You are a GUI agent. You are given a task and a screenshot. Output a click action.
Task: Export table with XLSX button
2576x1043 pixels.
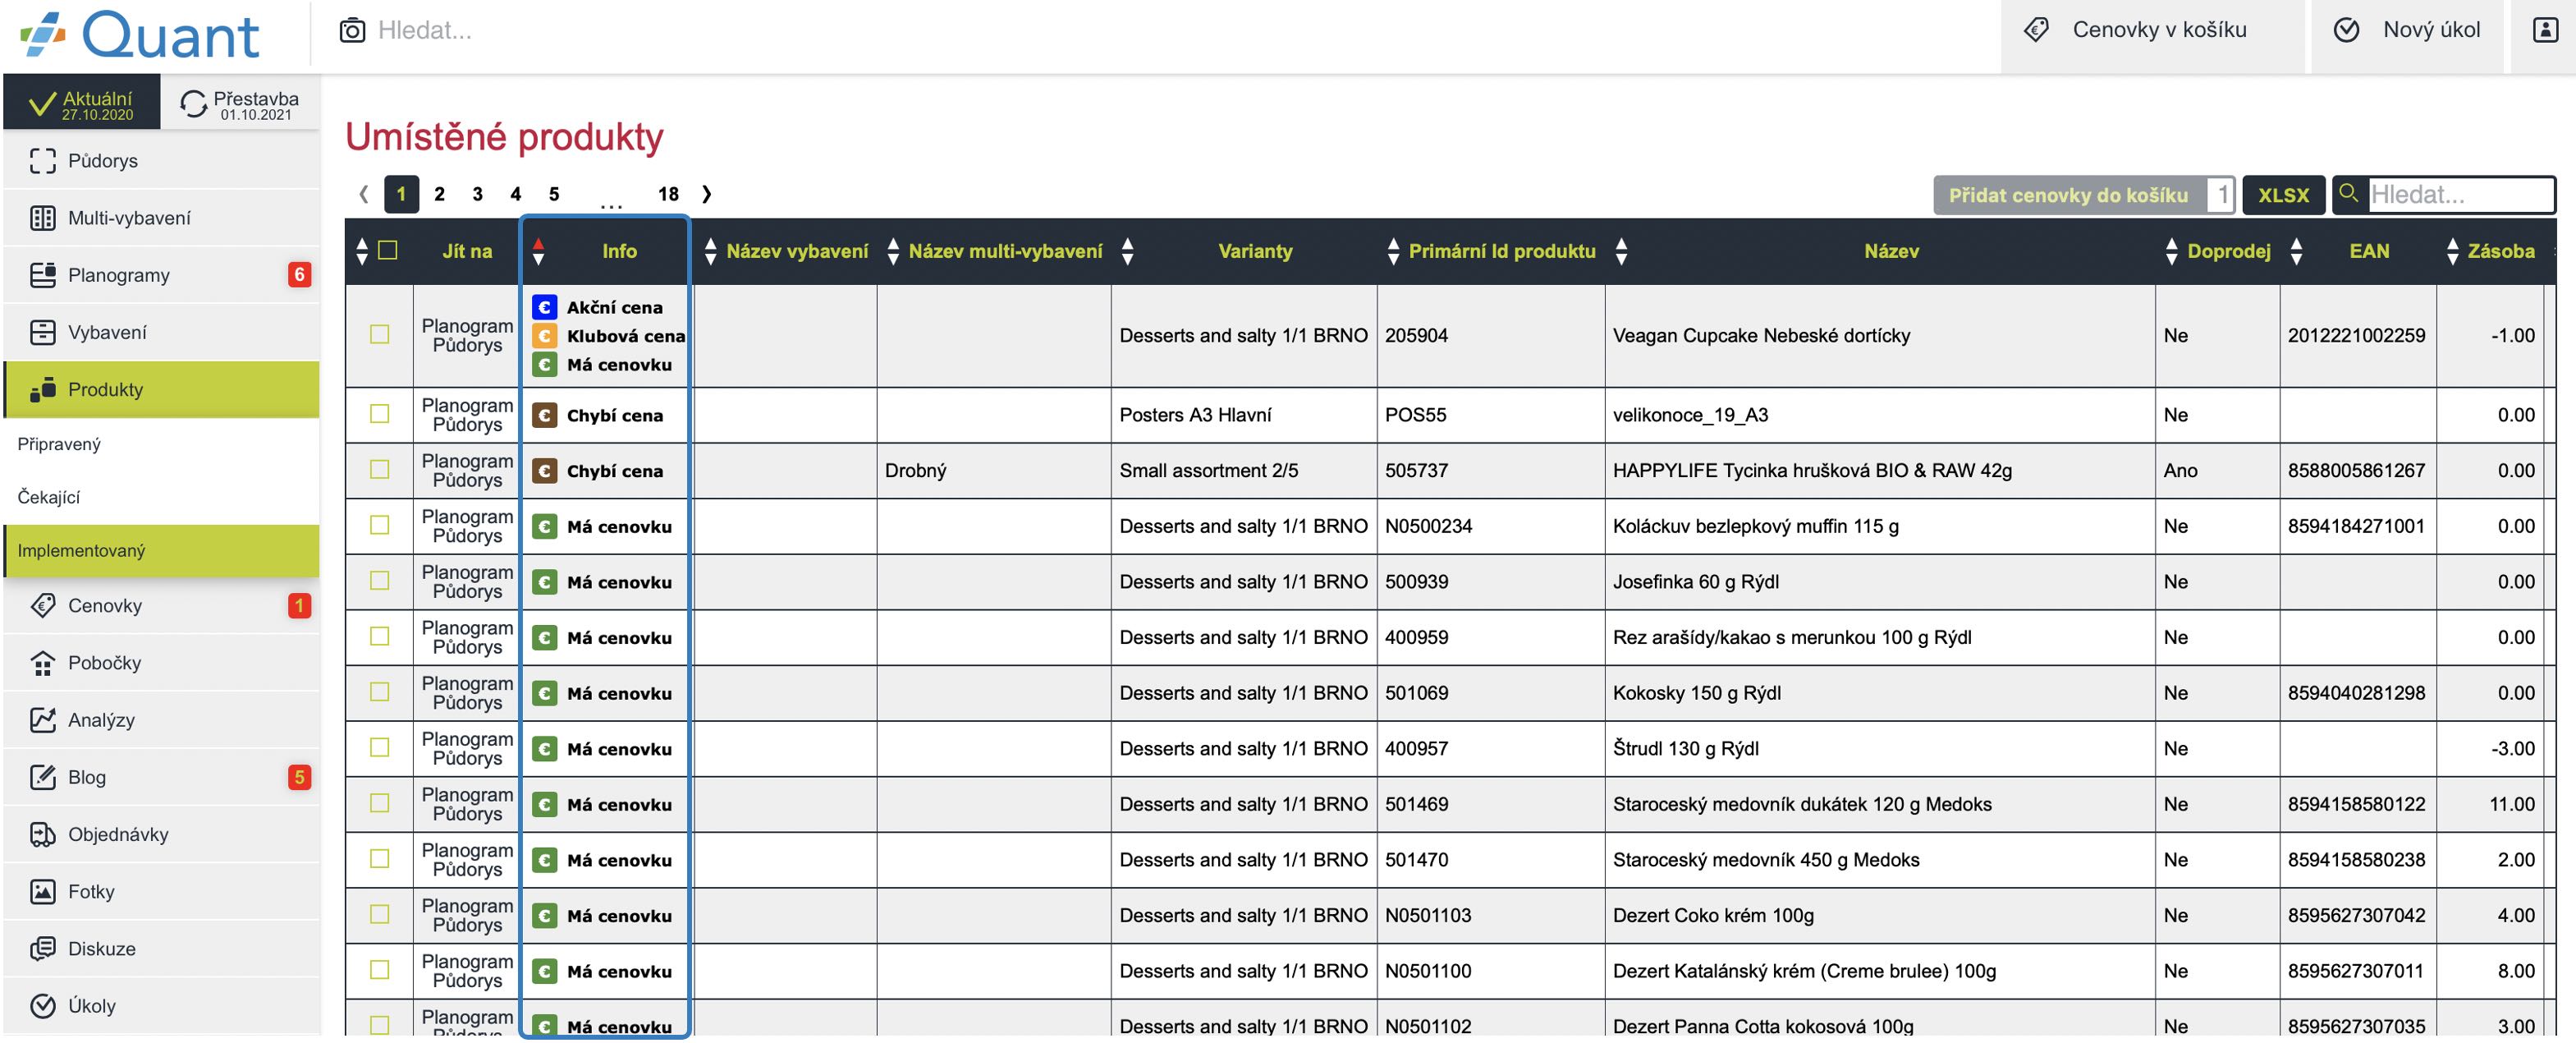(2283, 195)
